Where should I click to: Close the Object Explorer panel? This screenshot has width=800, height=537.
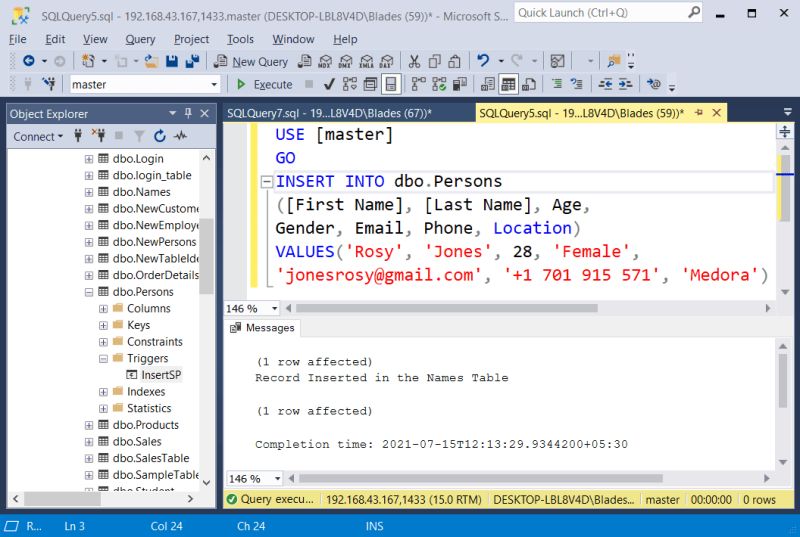205,113
